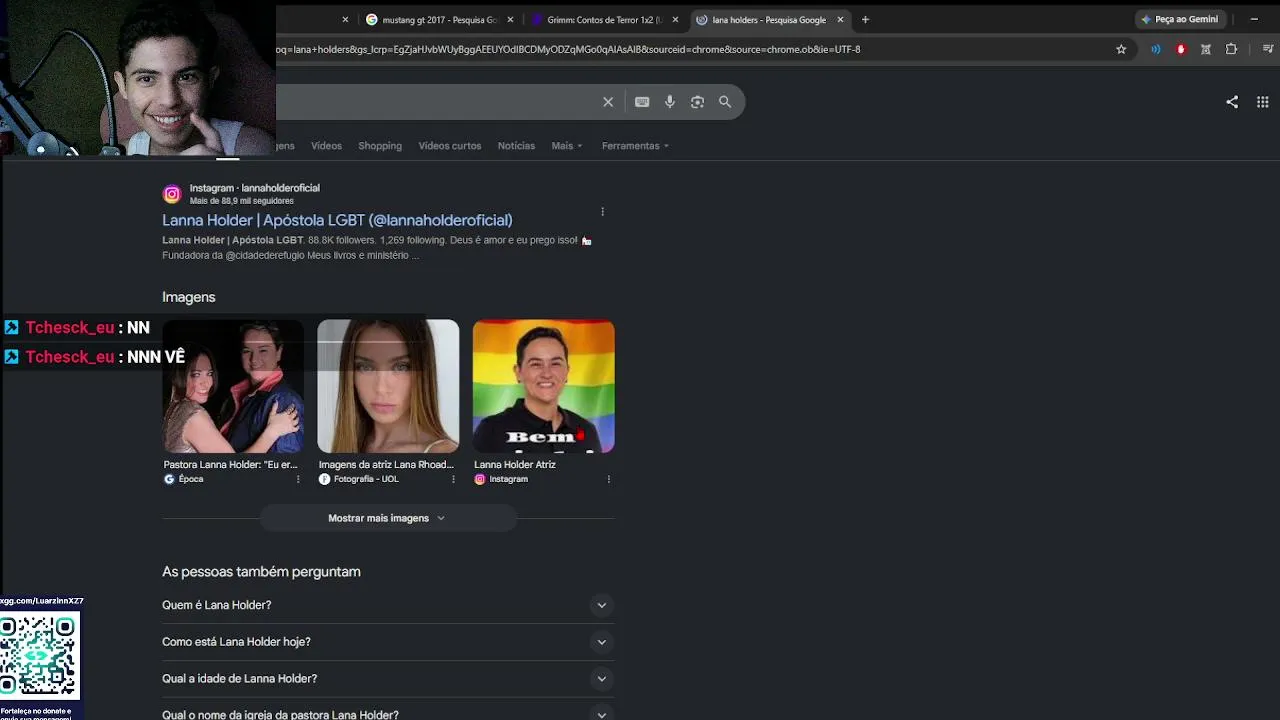Screen dimensions: 1280x720
Task: Click the 'Fotografia - UOL' source name
Action: pos(366,479)
